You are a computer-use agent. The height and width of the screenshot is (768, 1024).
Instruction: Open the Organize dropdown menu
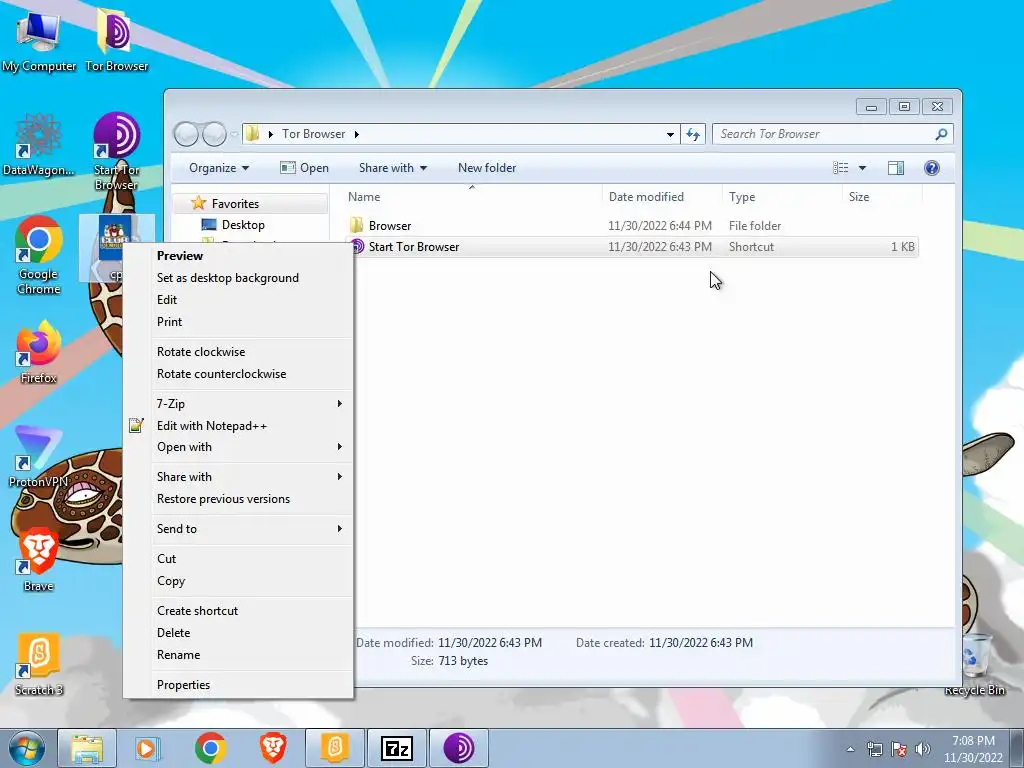pos(219,168)
